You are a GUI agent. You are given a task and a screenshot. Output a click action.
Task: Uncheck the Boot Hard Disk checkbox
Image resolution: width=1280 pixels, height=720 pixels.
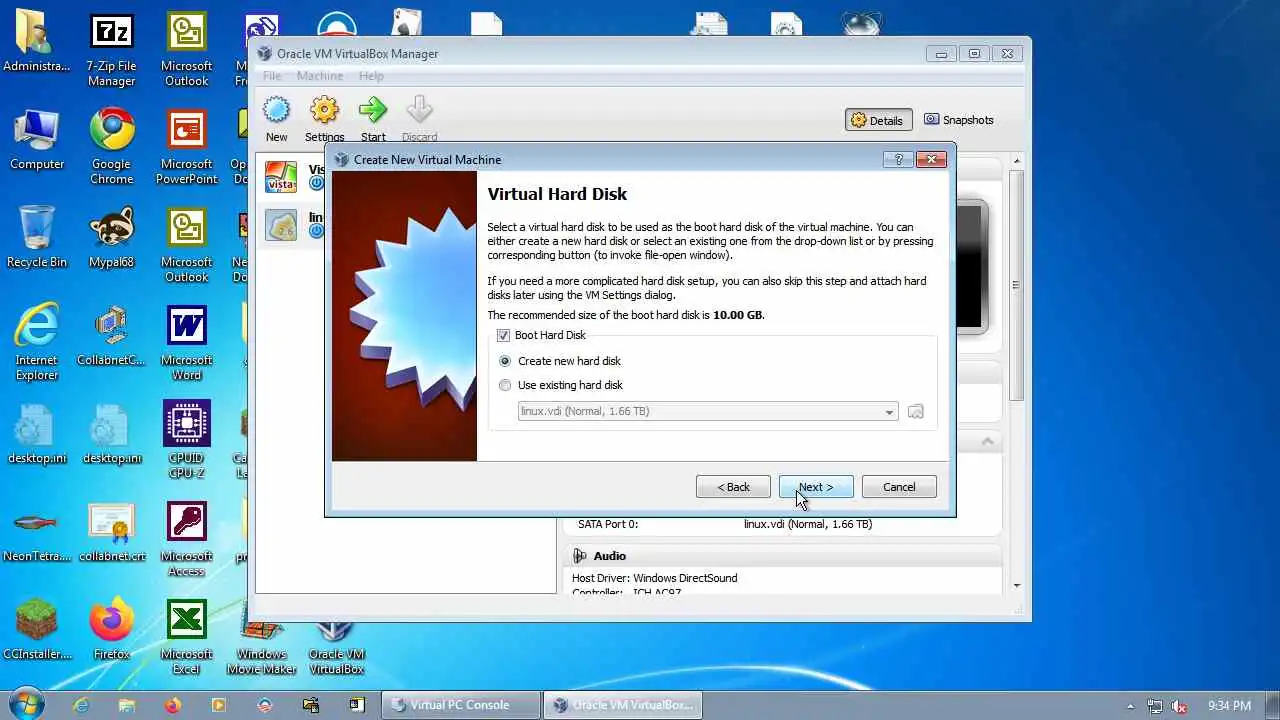[x=503, y=336]
